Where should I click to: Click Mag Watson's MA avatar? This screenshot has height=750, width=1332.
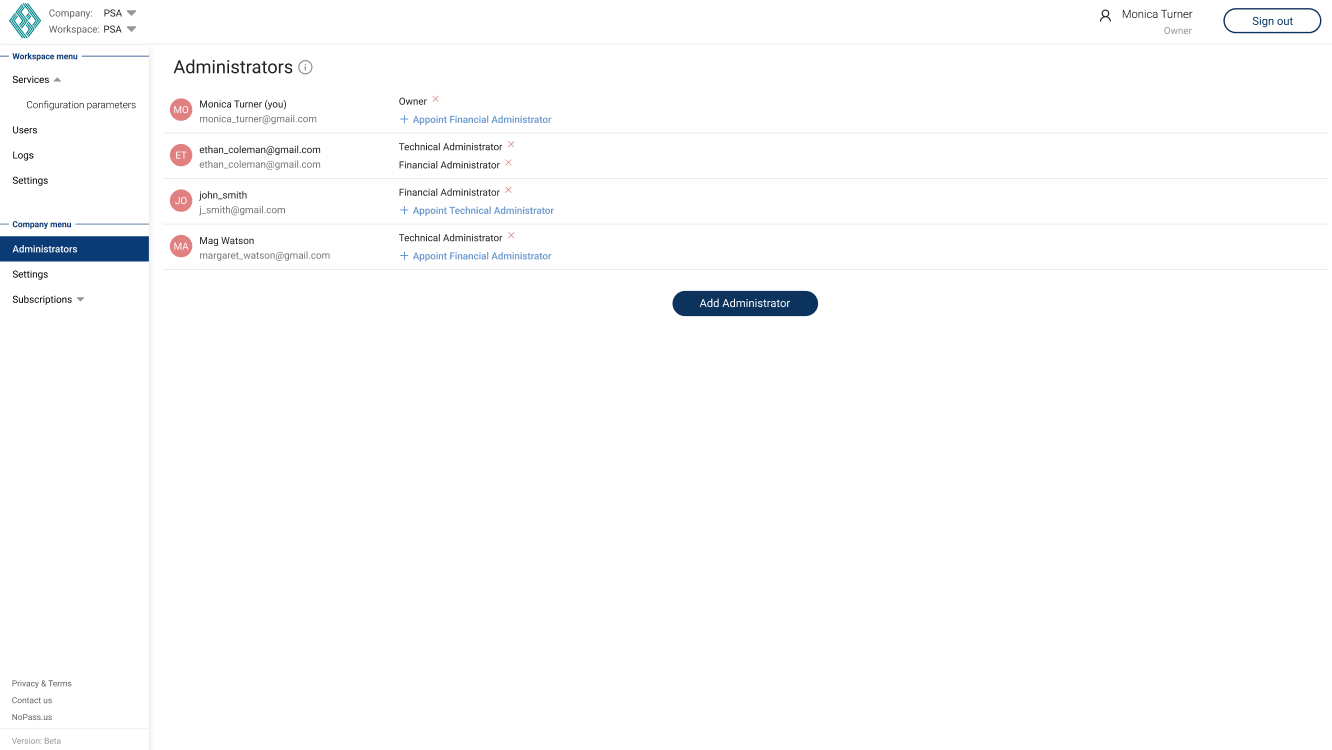coord(181,246)
